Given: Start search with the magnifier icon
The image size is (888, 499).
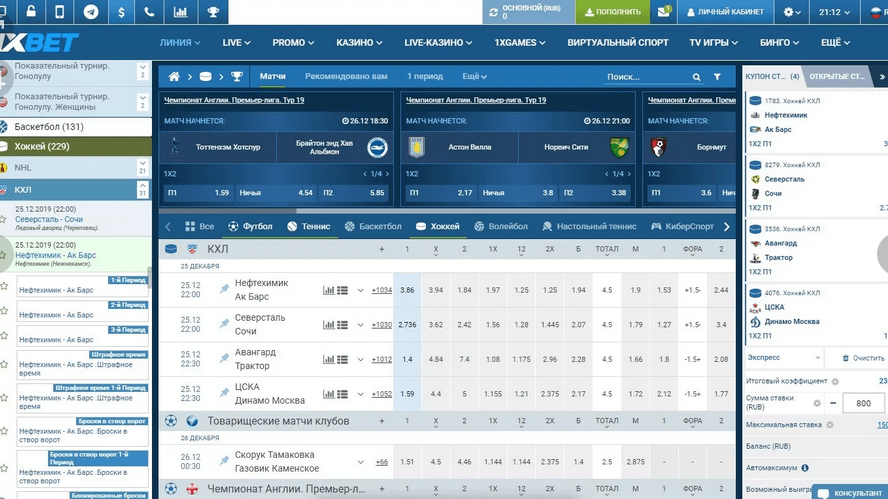Looking at the screenshot, I should click(x=697, y=77).
